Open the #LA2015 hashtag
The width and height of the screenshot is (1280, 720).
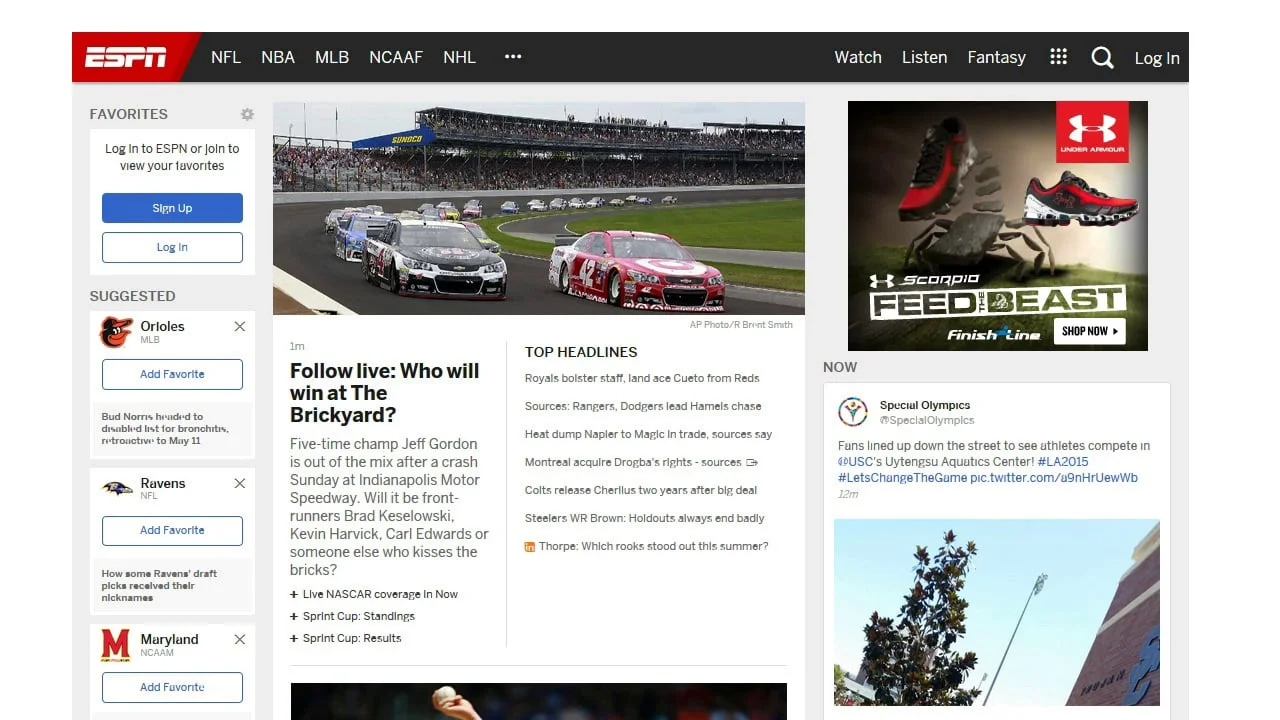coord(1063,462)
